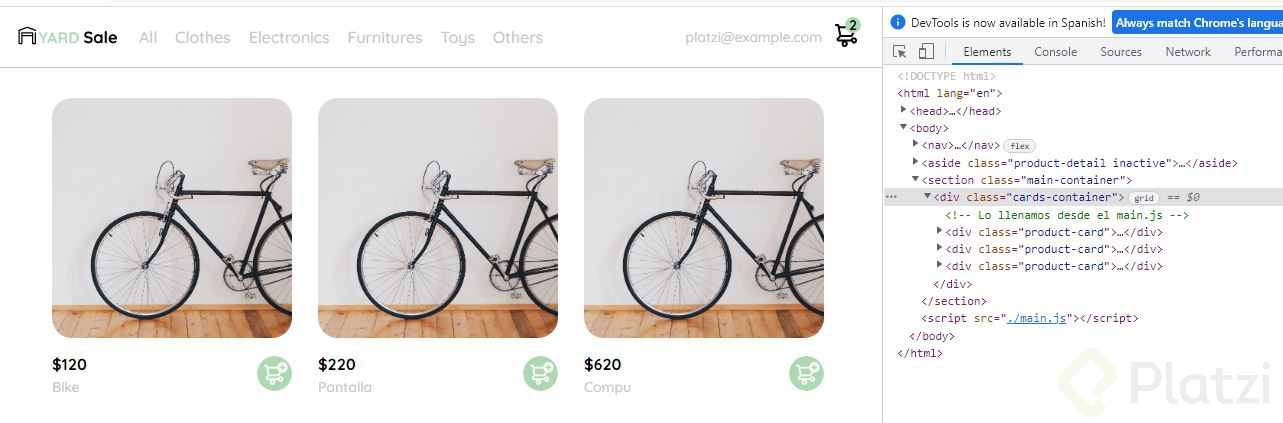1283x423 pixels.
Task: Expand the aside product-detail node
Action: (x=916, y=162)
